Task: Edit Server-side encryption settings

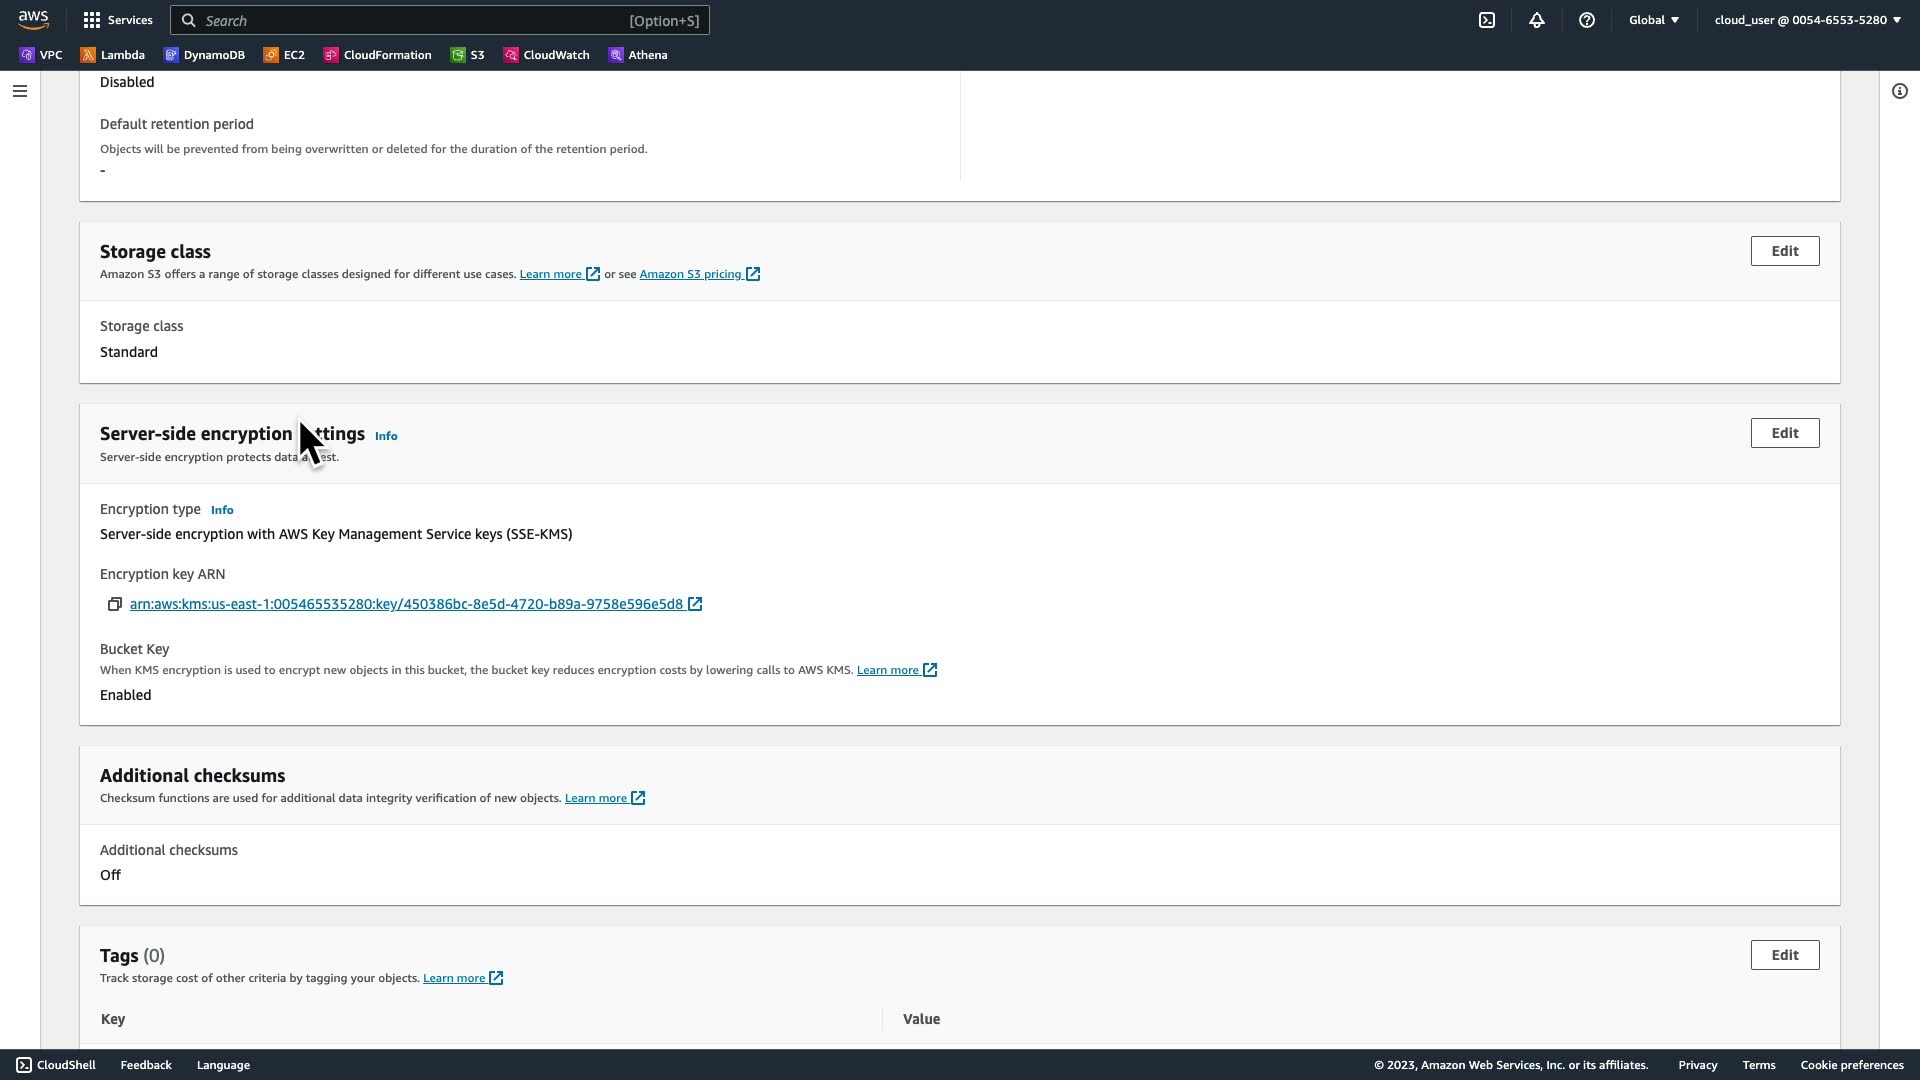Action: point(1785,433)
